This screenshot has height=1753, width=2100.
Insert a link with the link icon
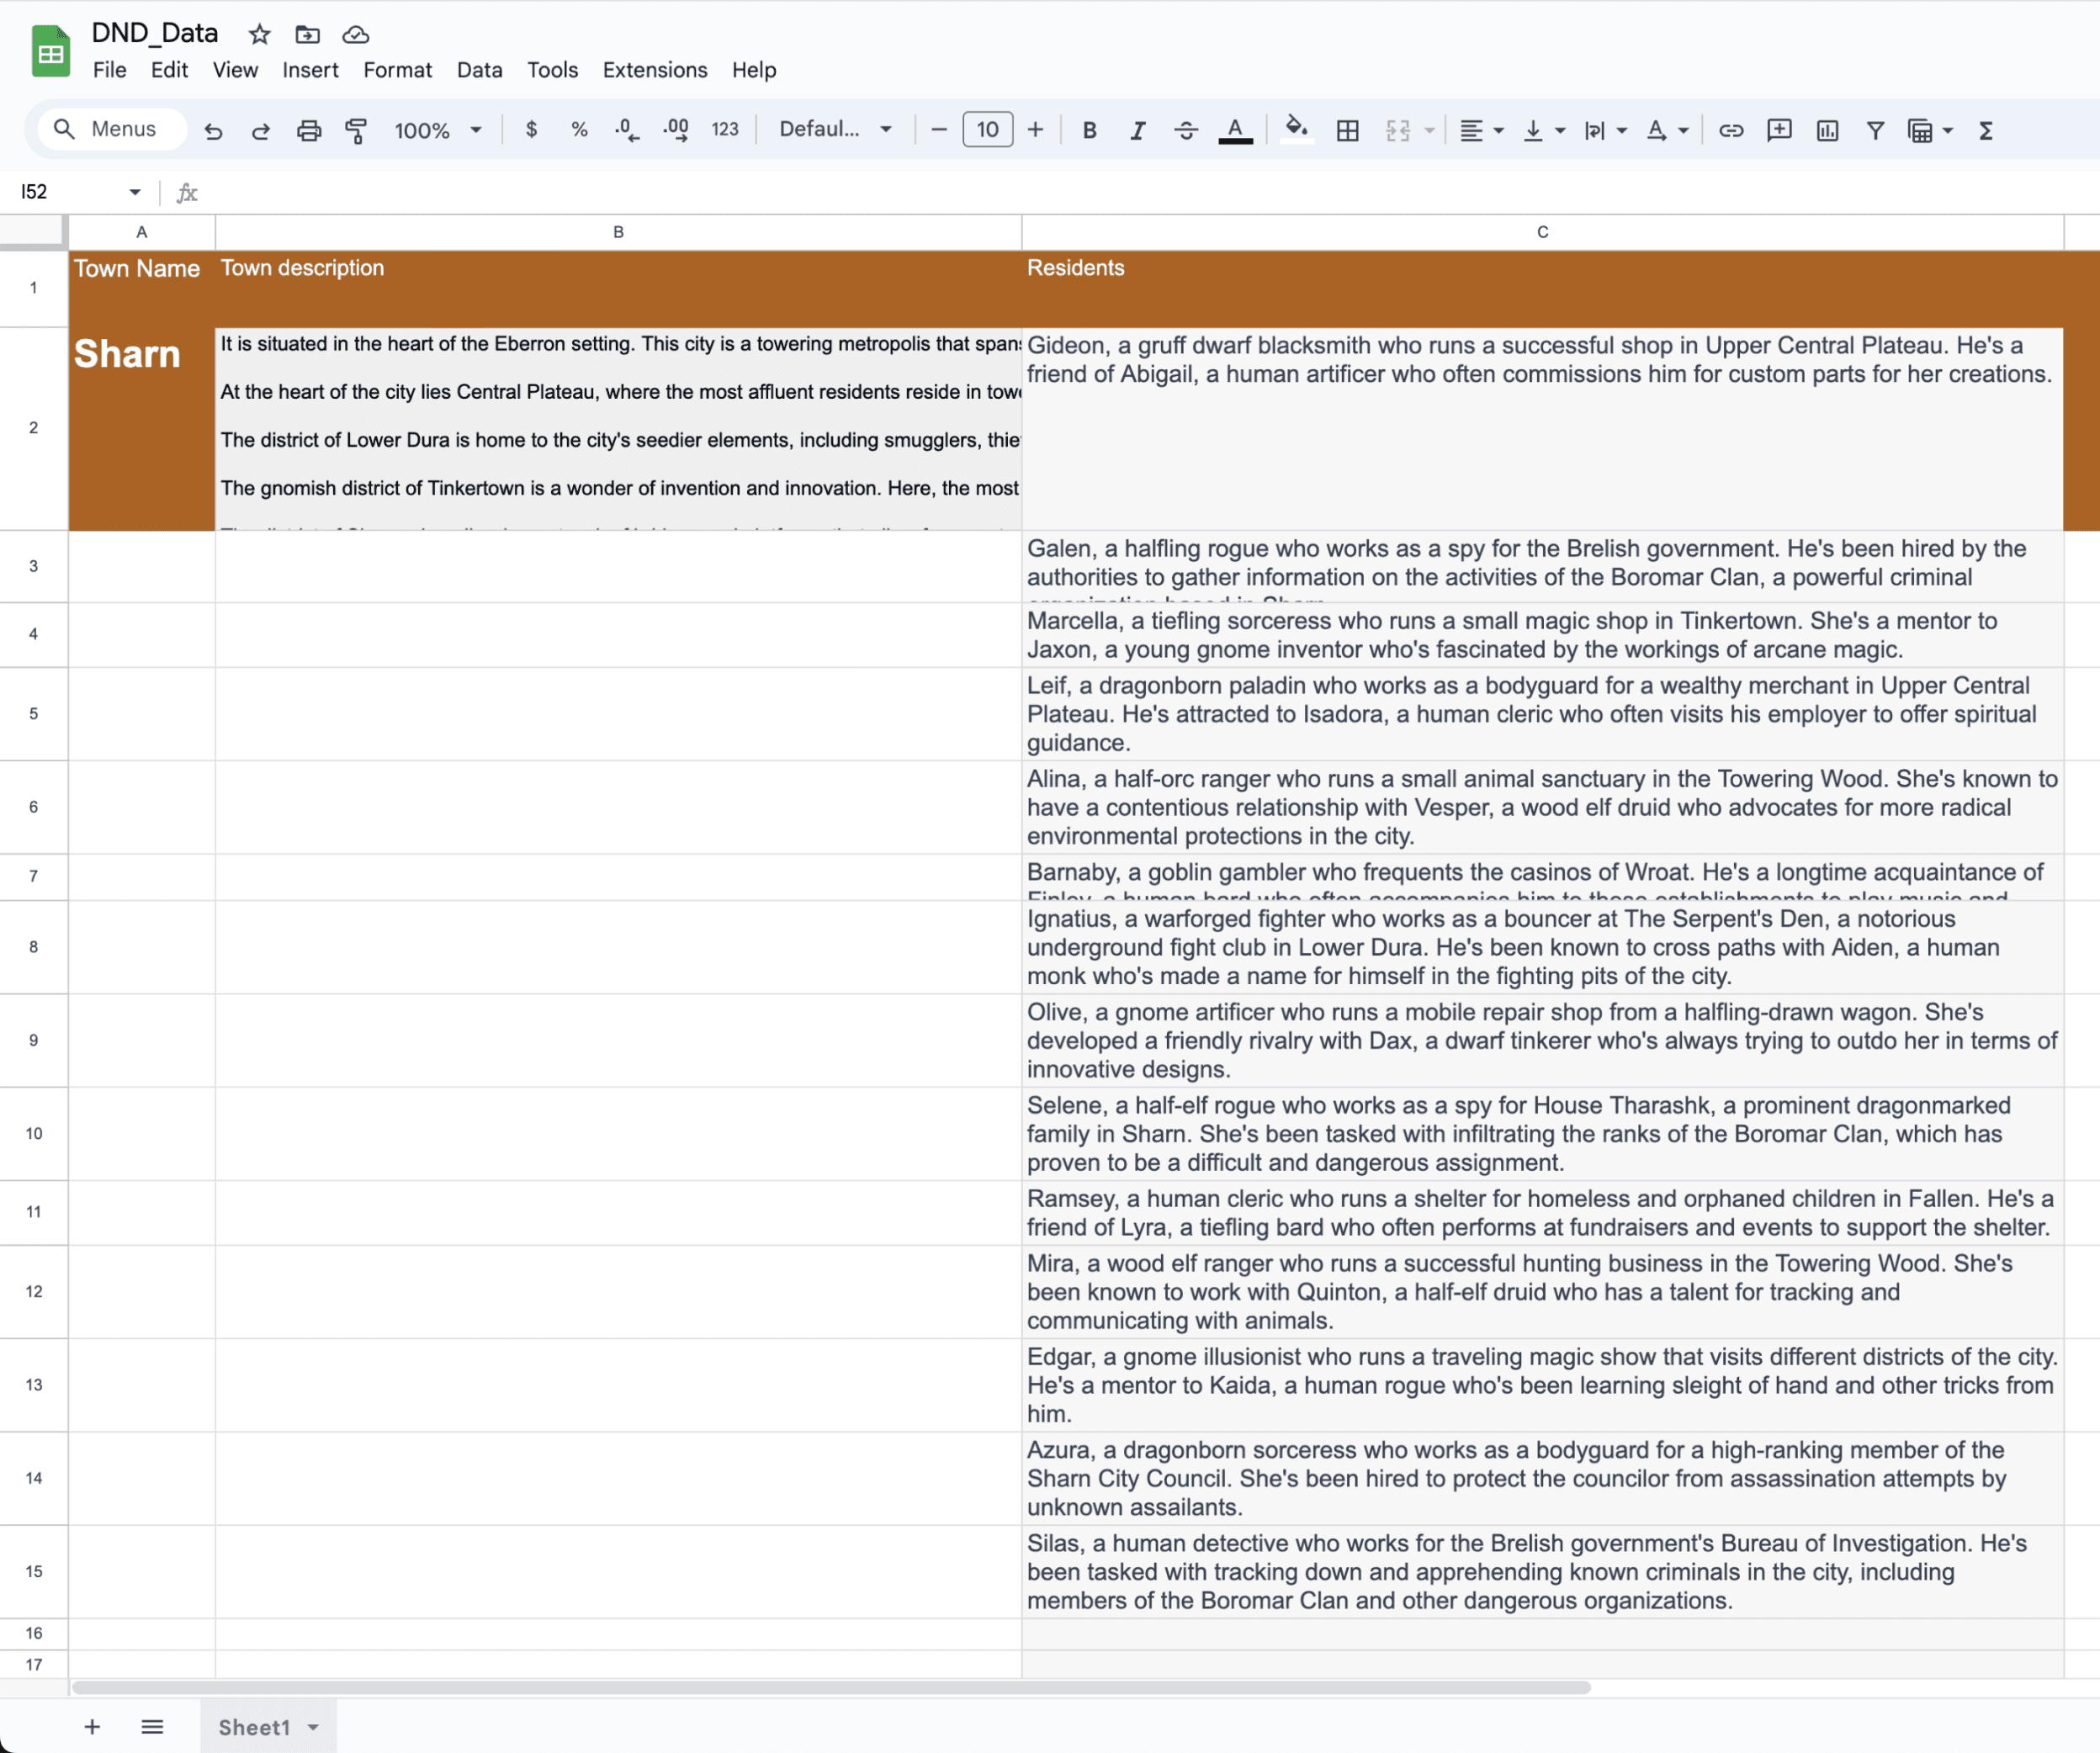(1730, 130)
